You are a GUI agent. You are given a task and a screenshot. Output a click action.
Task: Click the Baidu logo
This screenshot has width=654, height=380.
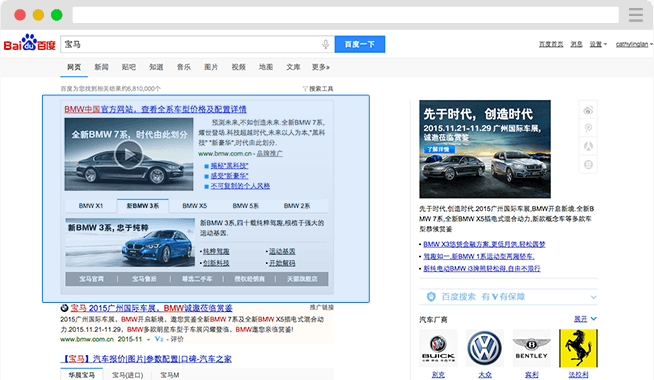(30, 43)
